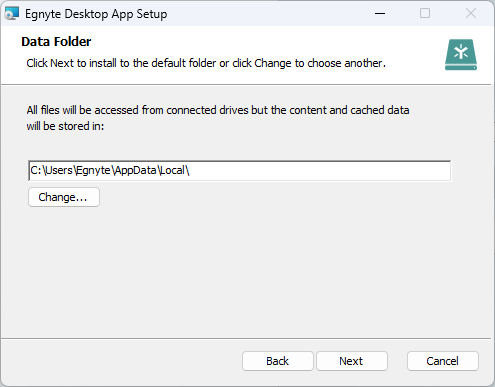Viewport: 495px width, 387px height.
Task: Click the "C:" drive part of path
Action: [36, 171]
